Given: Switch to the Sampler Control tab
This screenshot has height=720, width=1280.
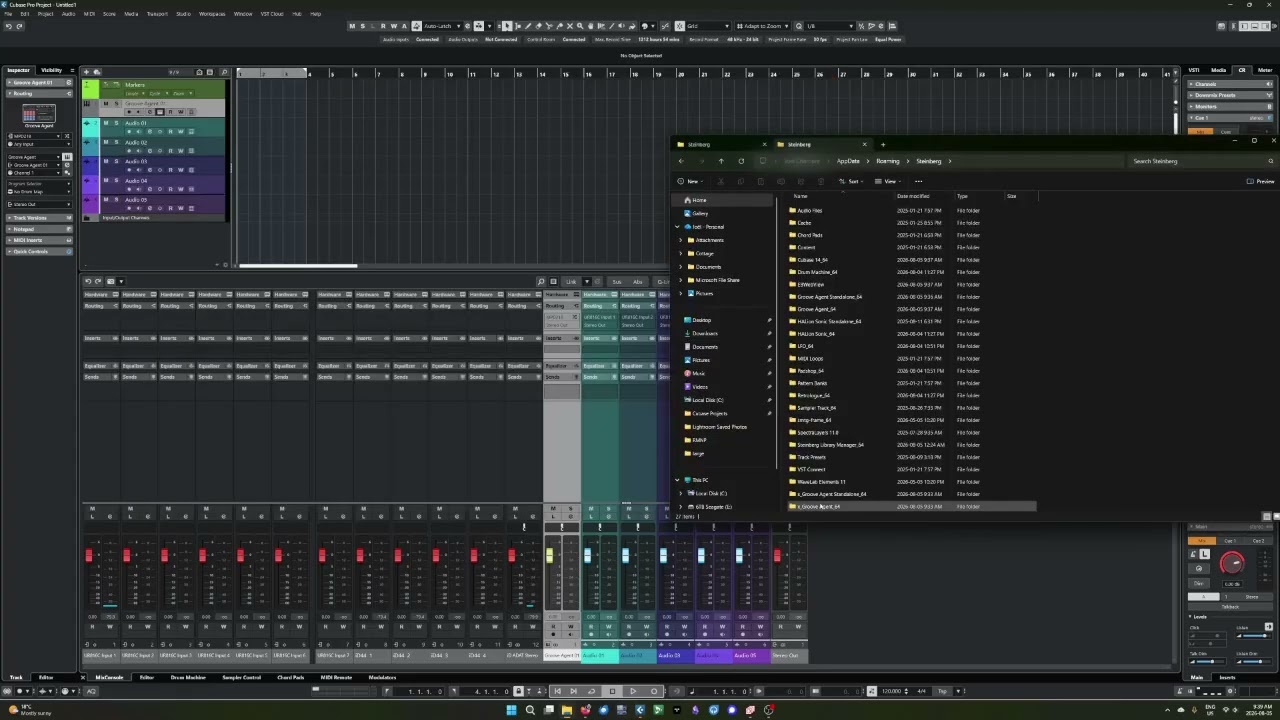Looking at the screenshot, I should pyautogui.click(x=241, y=677).
